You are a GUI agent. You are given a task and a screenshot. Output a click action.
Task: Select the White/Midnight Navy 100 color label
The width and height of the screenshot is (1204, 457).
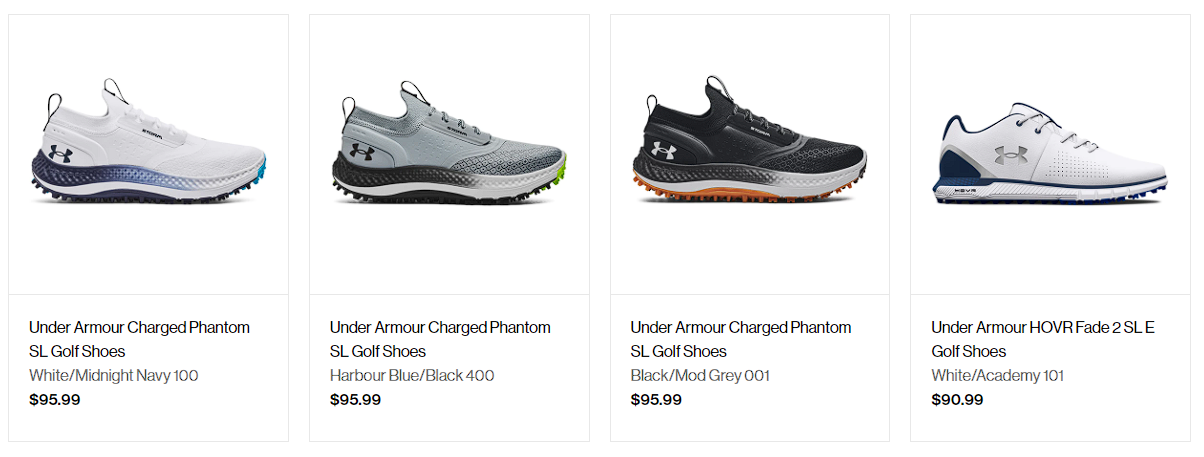point(114,376)
